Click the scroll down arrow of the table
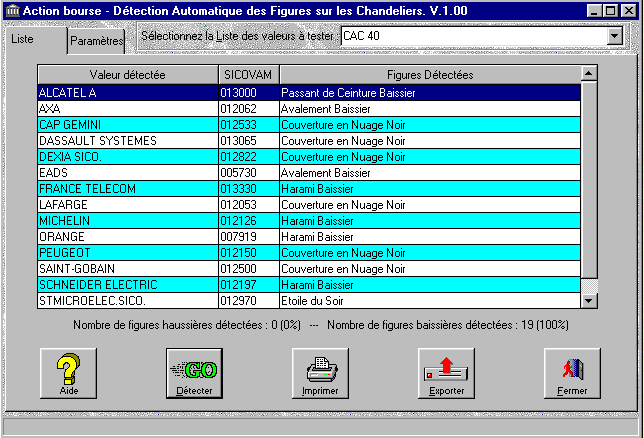The width and height of the screenshot is (644, 438). tap(589, 301)
